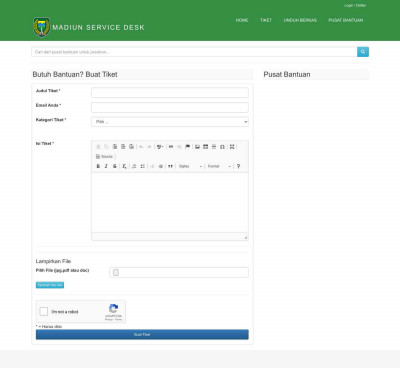Click the increase indent icon

pos(160,166)
